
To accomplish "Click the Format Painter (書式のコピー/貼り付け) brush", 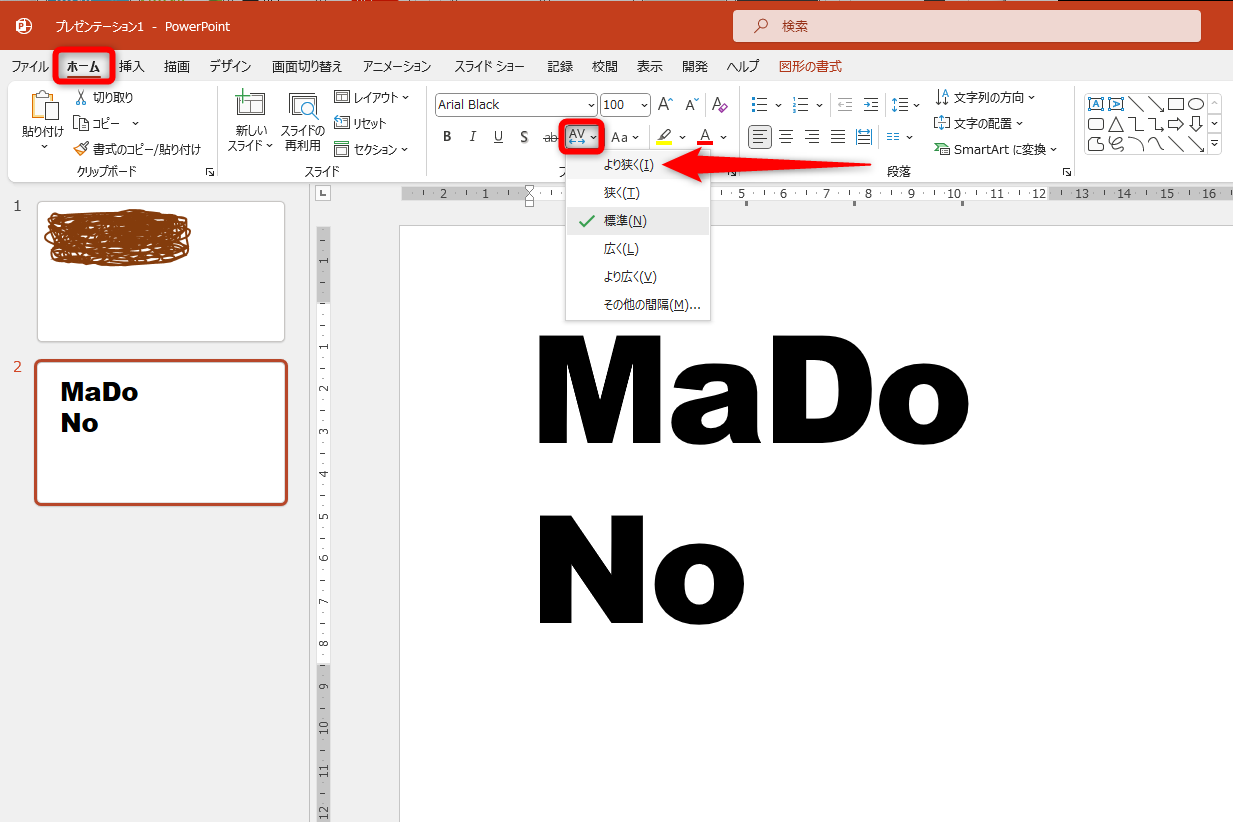I will pos(82,149).
